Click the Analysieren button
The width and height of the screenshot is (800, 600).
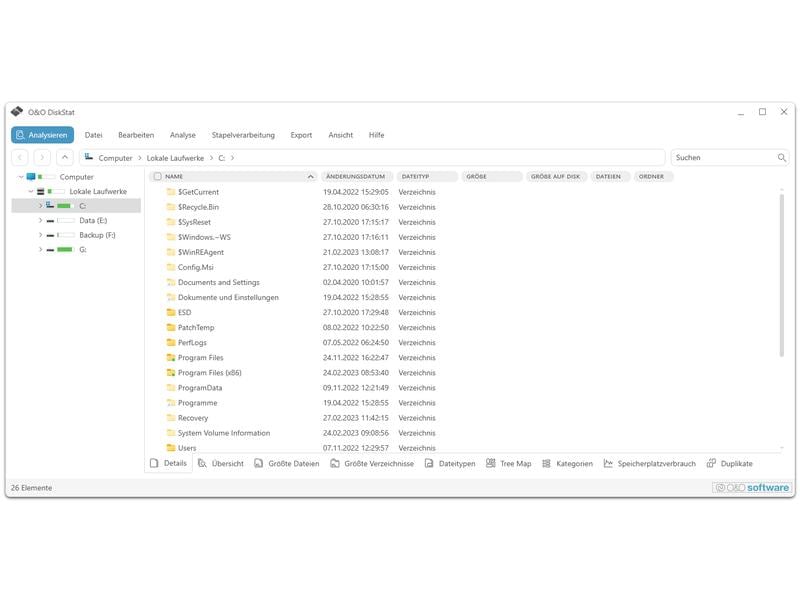[42, 135]
